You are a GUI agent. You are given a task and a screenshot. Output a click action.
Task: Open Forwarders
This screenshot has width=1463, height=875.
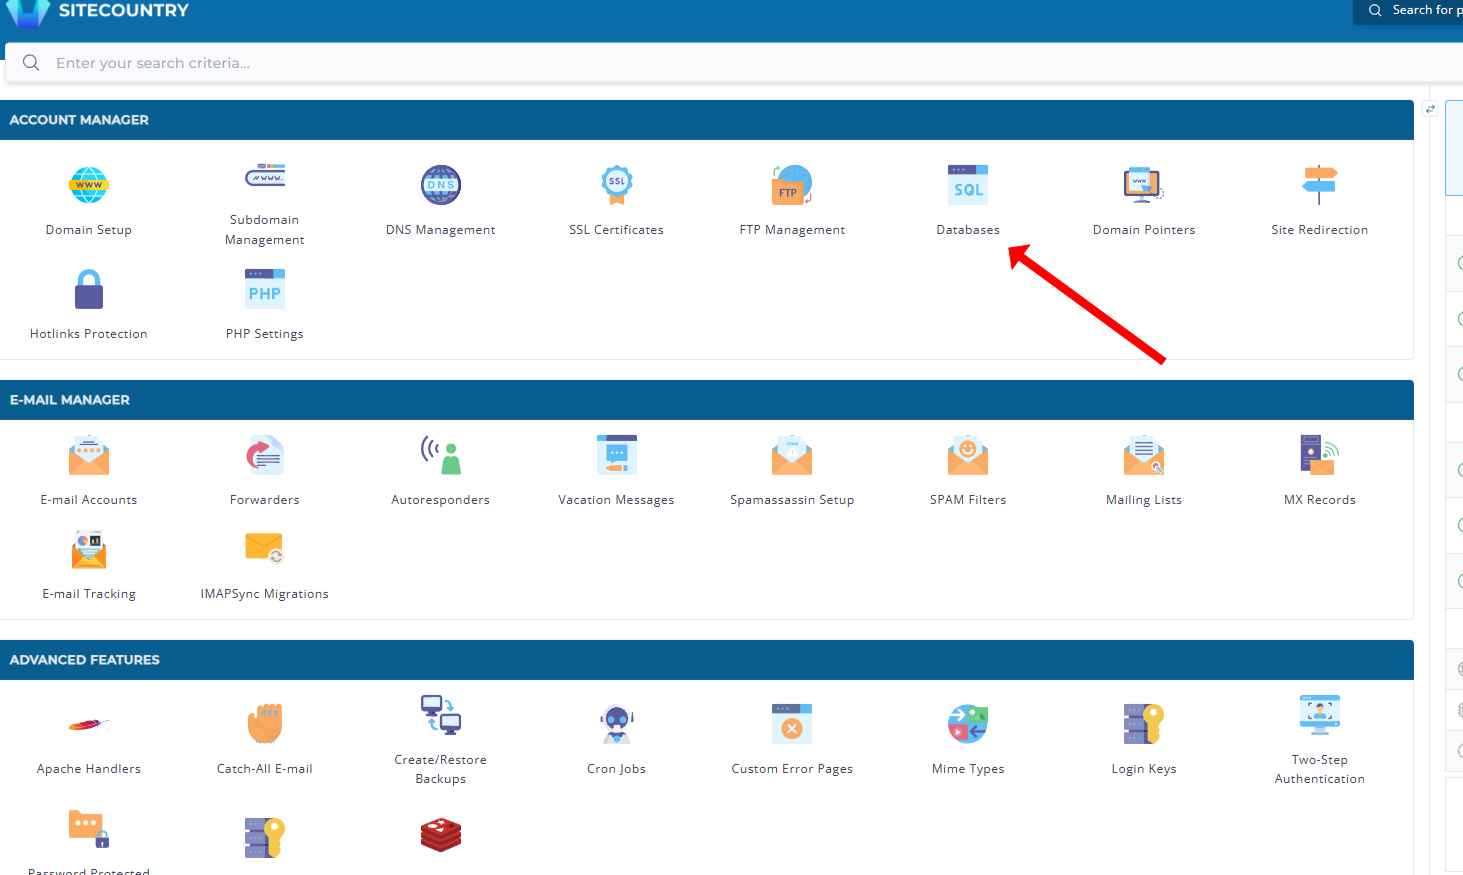(x=264, y=471)
